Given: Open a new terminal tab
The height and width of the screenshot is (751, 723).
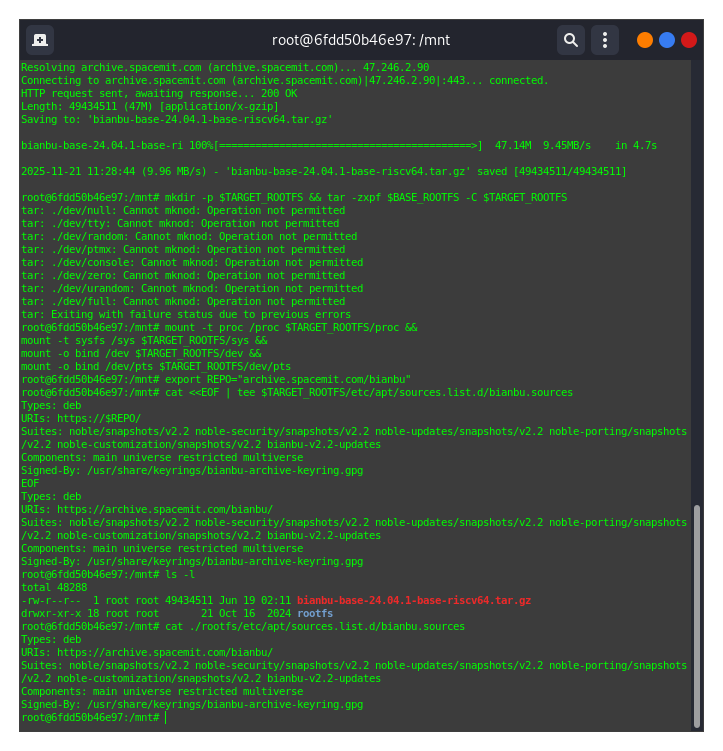Looking at the screenshot, I should 40,40.
